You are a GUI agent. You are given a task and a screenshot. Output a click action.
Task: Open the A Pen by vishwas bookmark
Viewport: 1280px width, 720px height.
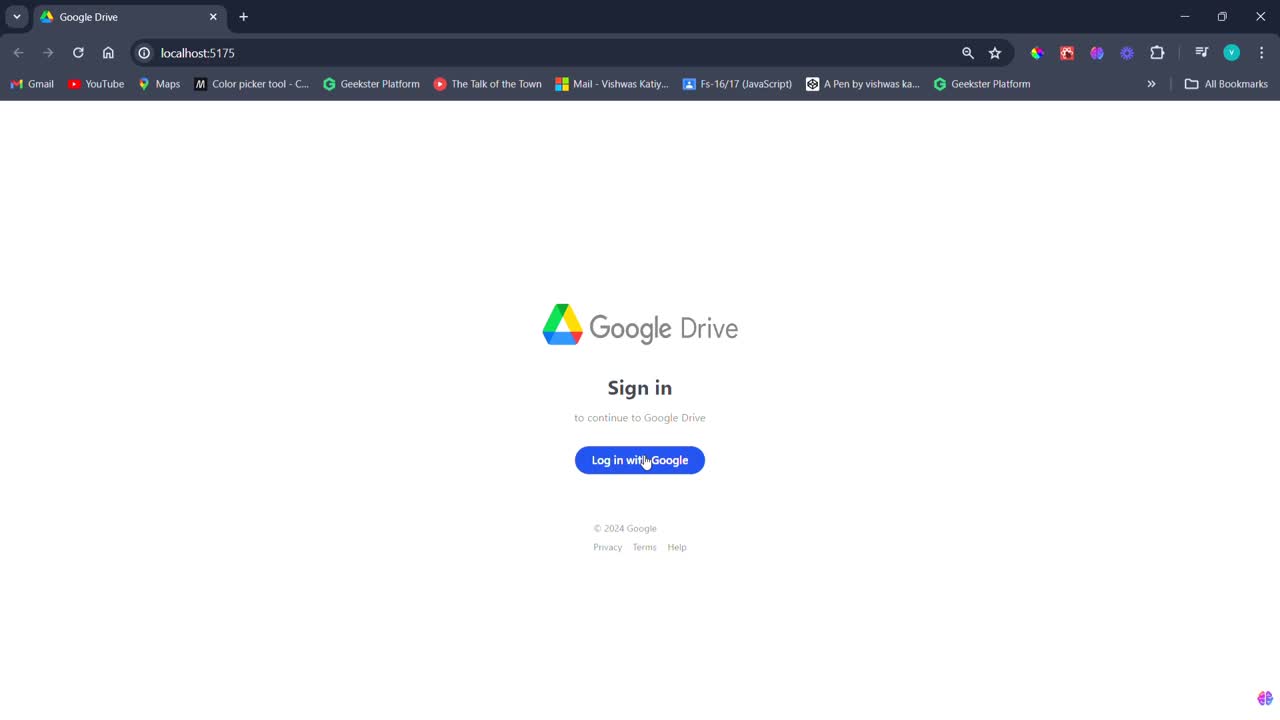(863, 84)
